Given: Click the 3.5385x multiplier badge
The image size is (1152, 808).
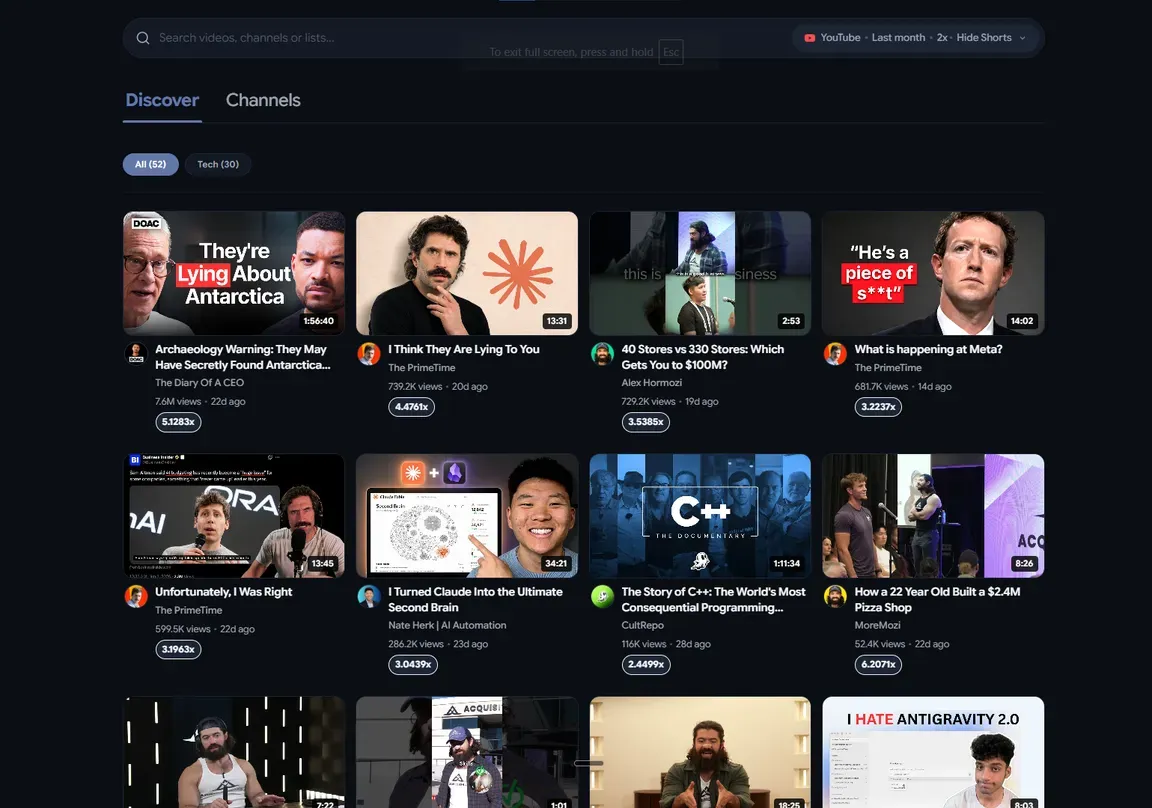Looking at the screenshot, I should coord(645,422).
